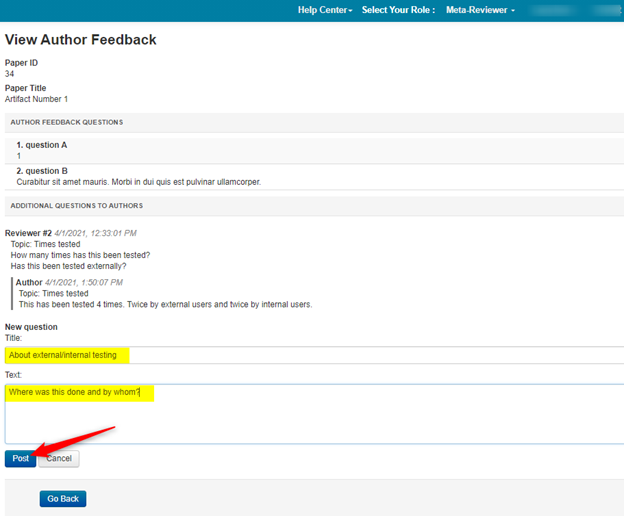Click the 'View Author Feedback' heading

81,39
